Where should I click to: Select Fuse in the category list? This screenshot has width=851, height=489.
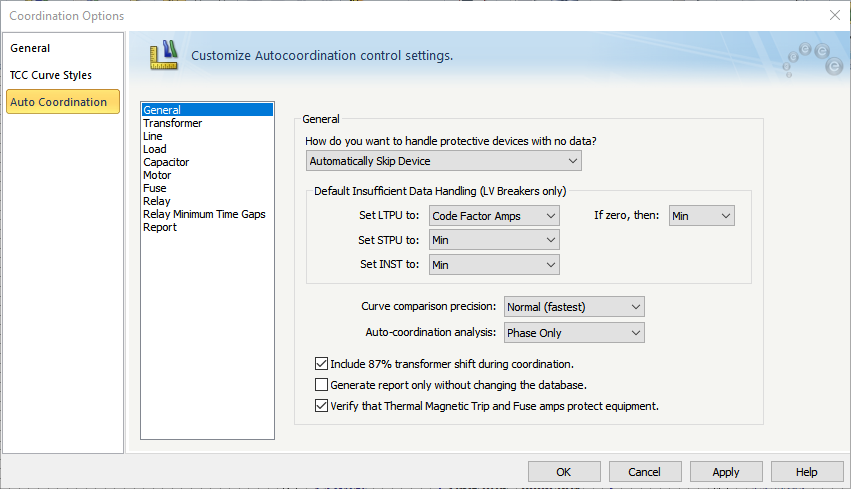tap(155, 188)
